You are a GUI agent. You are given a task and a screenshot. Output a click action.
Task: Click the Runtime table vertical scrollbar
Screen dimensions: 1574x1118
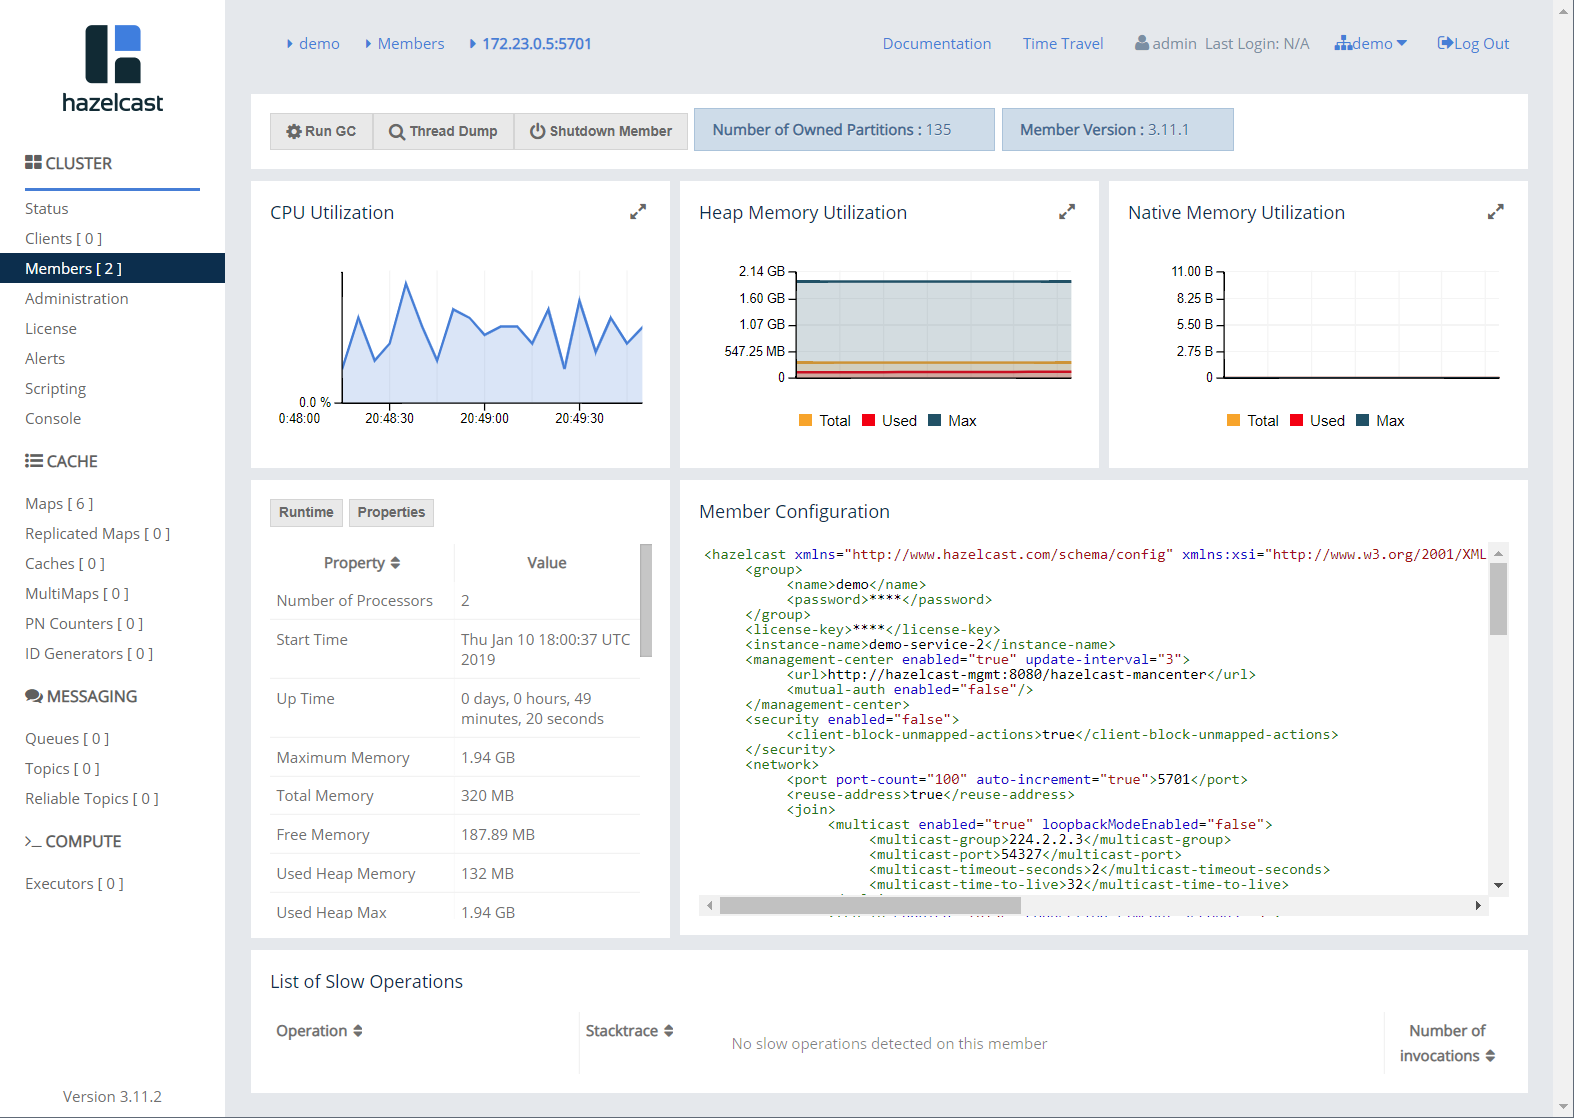[646, 600]
